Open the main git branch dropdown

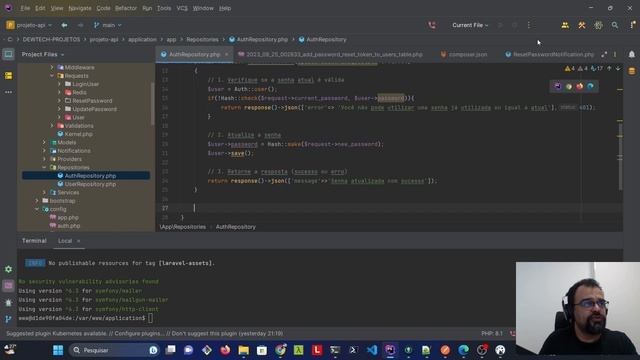108,25
